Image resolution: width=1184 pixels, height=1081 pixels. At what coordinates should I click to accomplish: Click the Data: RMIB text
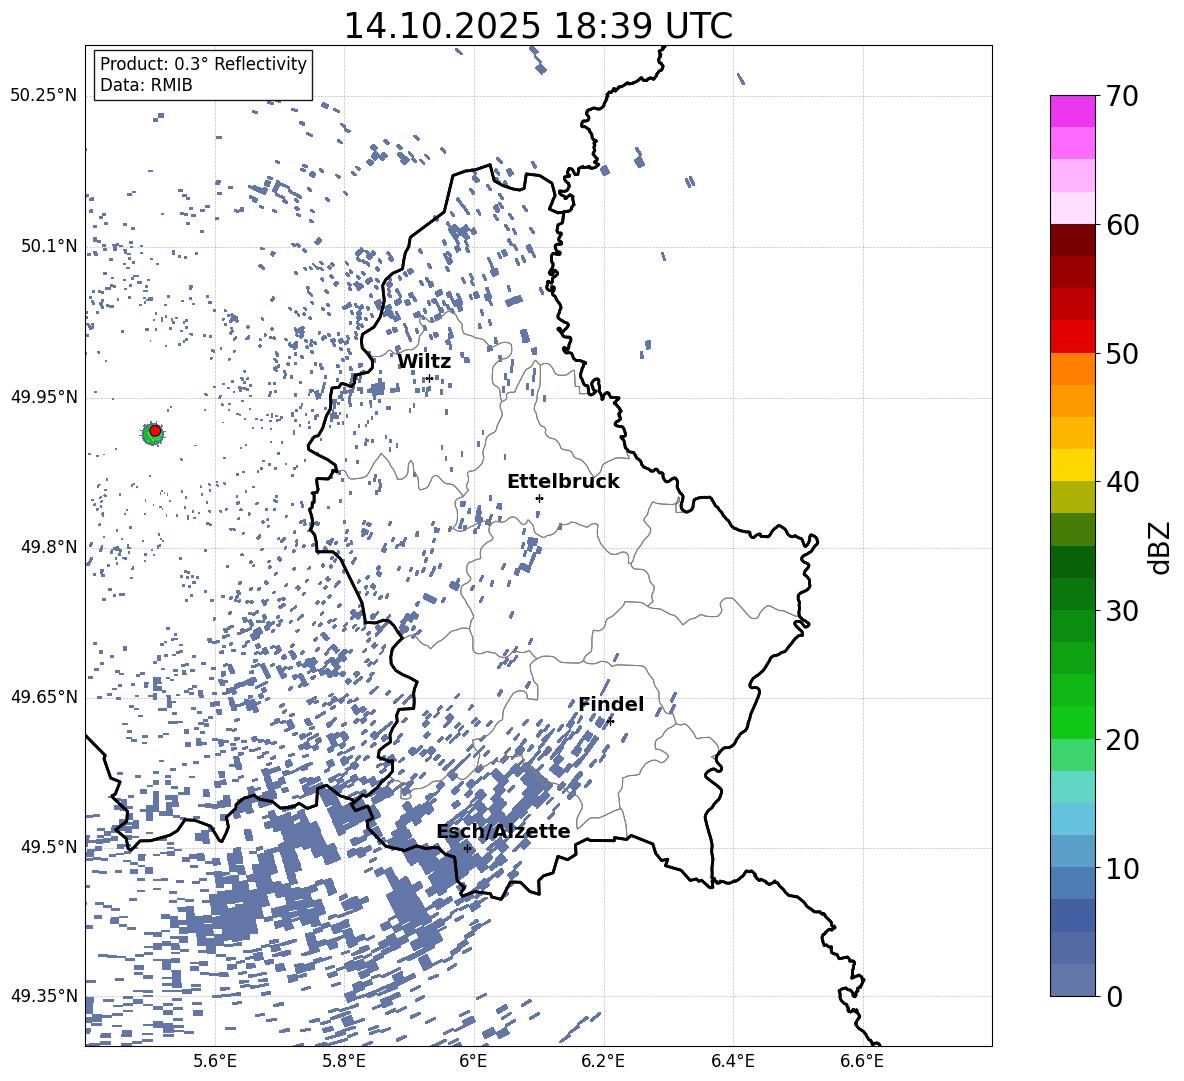146,85
